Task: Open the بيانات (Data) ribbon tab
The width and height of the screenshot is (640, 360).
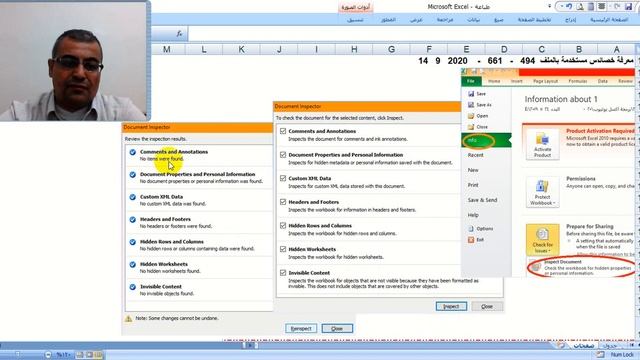Action: [x=473, y=20]
